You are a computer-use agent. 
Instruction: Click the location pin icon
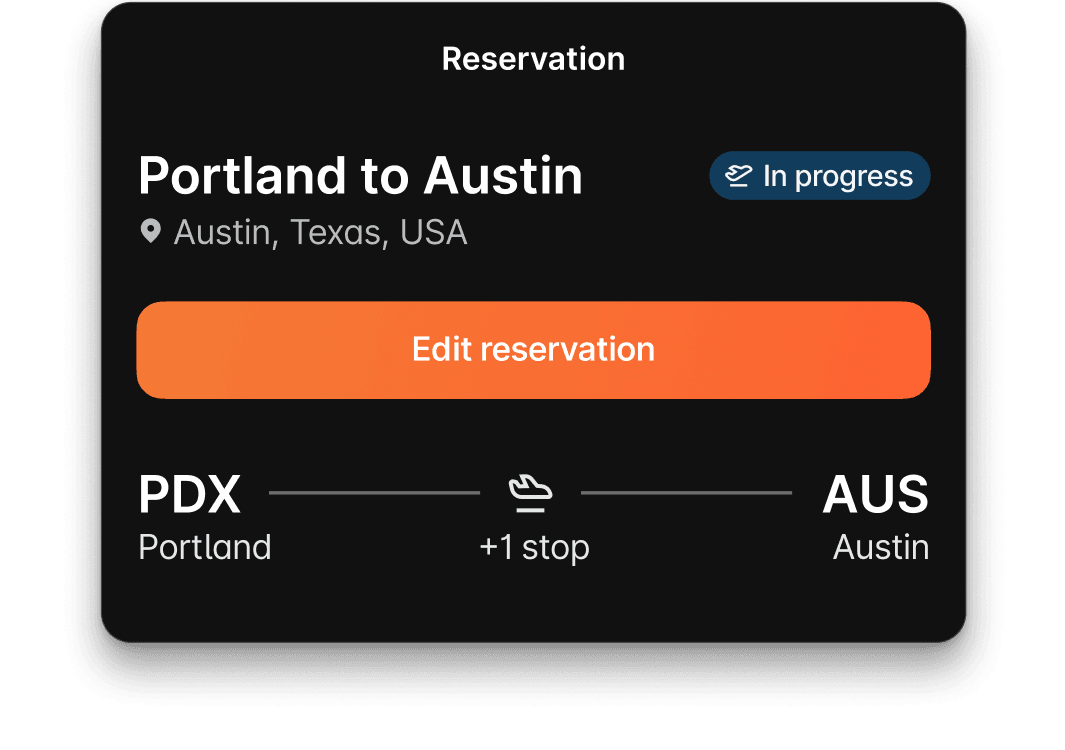[150, 232]
